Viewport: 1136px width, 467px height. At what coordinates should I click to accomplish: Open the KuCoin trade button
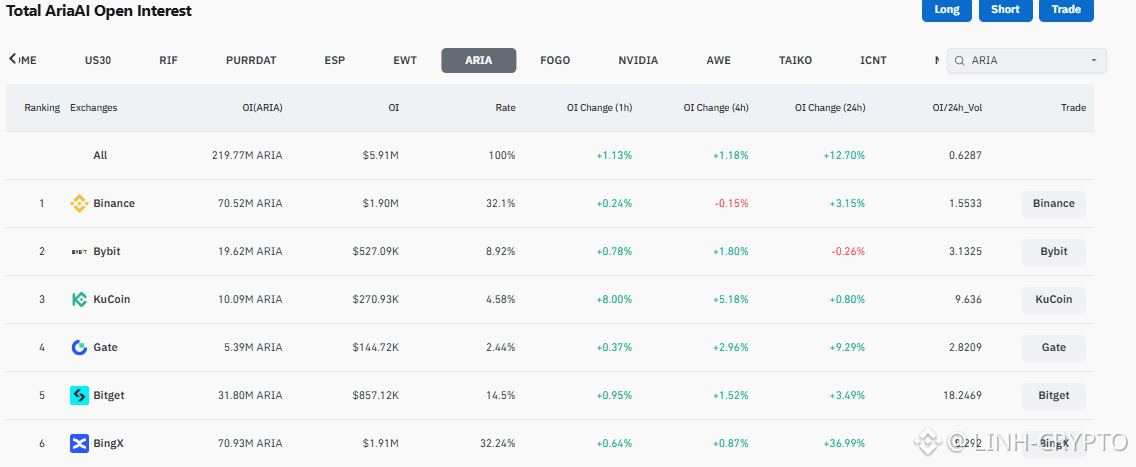[1053, 299]
